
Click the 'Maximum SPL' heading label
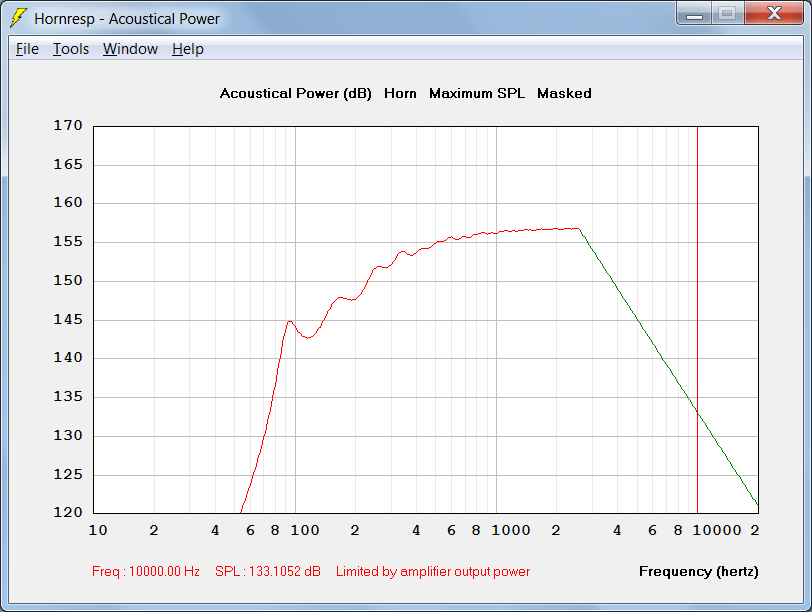pyautogui.click(x=477, y=93)
